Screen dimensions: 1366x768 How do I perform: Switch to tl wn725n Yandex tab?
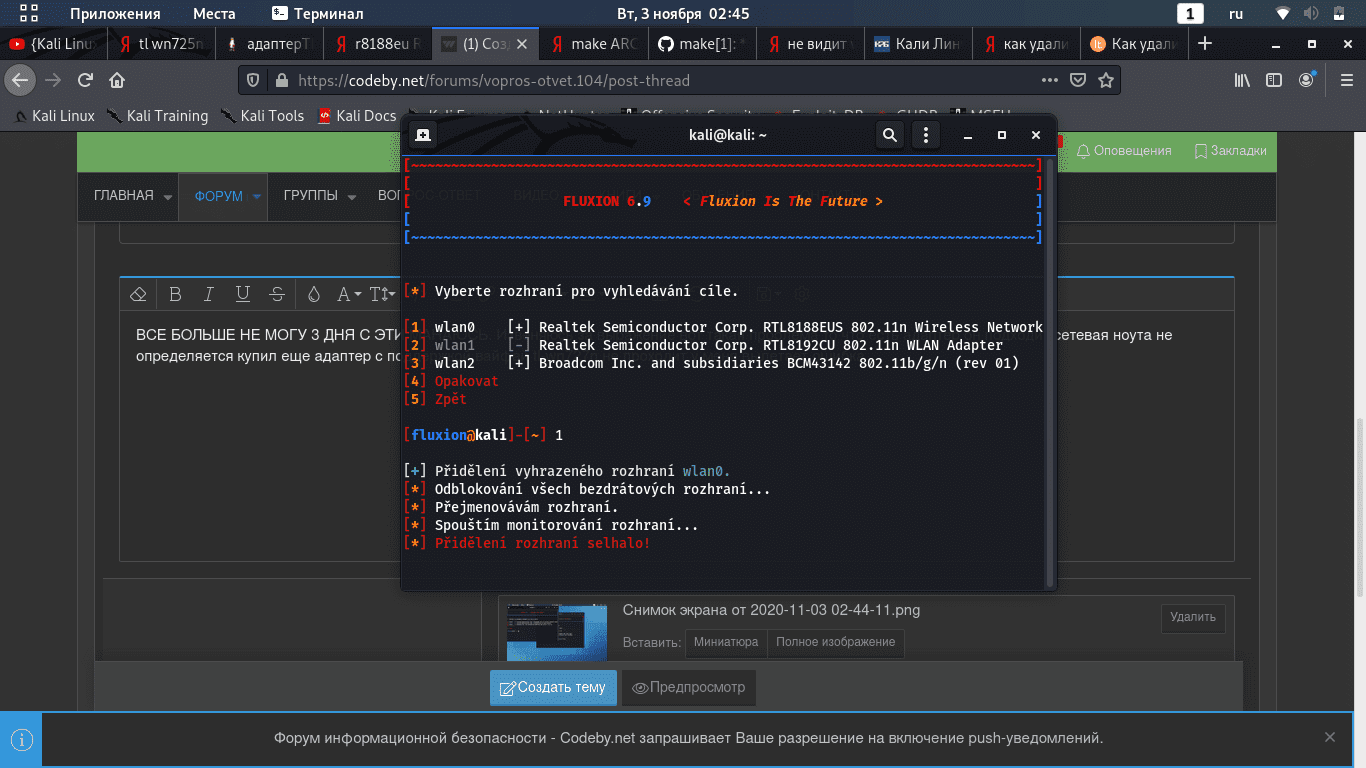pyautogui.click(x=159, y=44)
